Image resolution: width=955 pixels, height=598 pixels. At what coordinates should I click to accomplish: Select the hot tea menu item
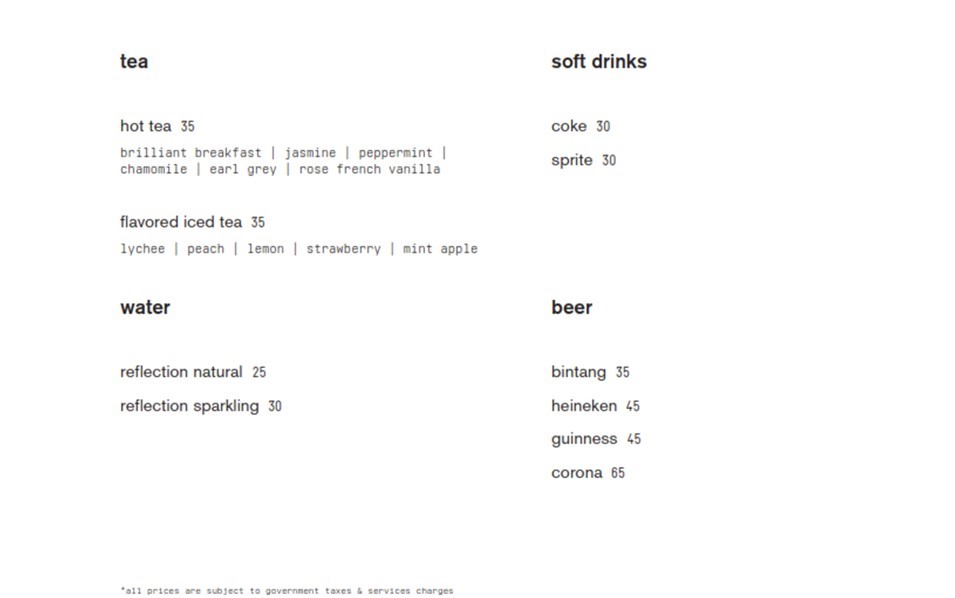[146, 126]
